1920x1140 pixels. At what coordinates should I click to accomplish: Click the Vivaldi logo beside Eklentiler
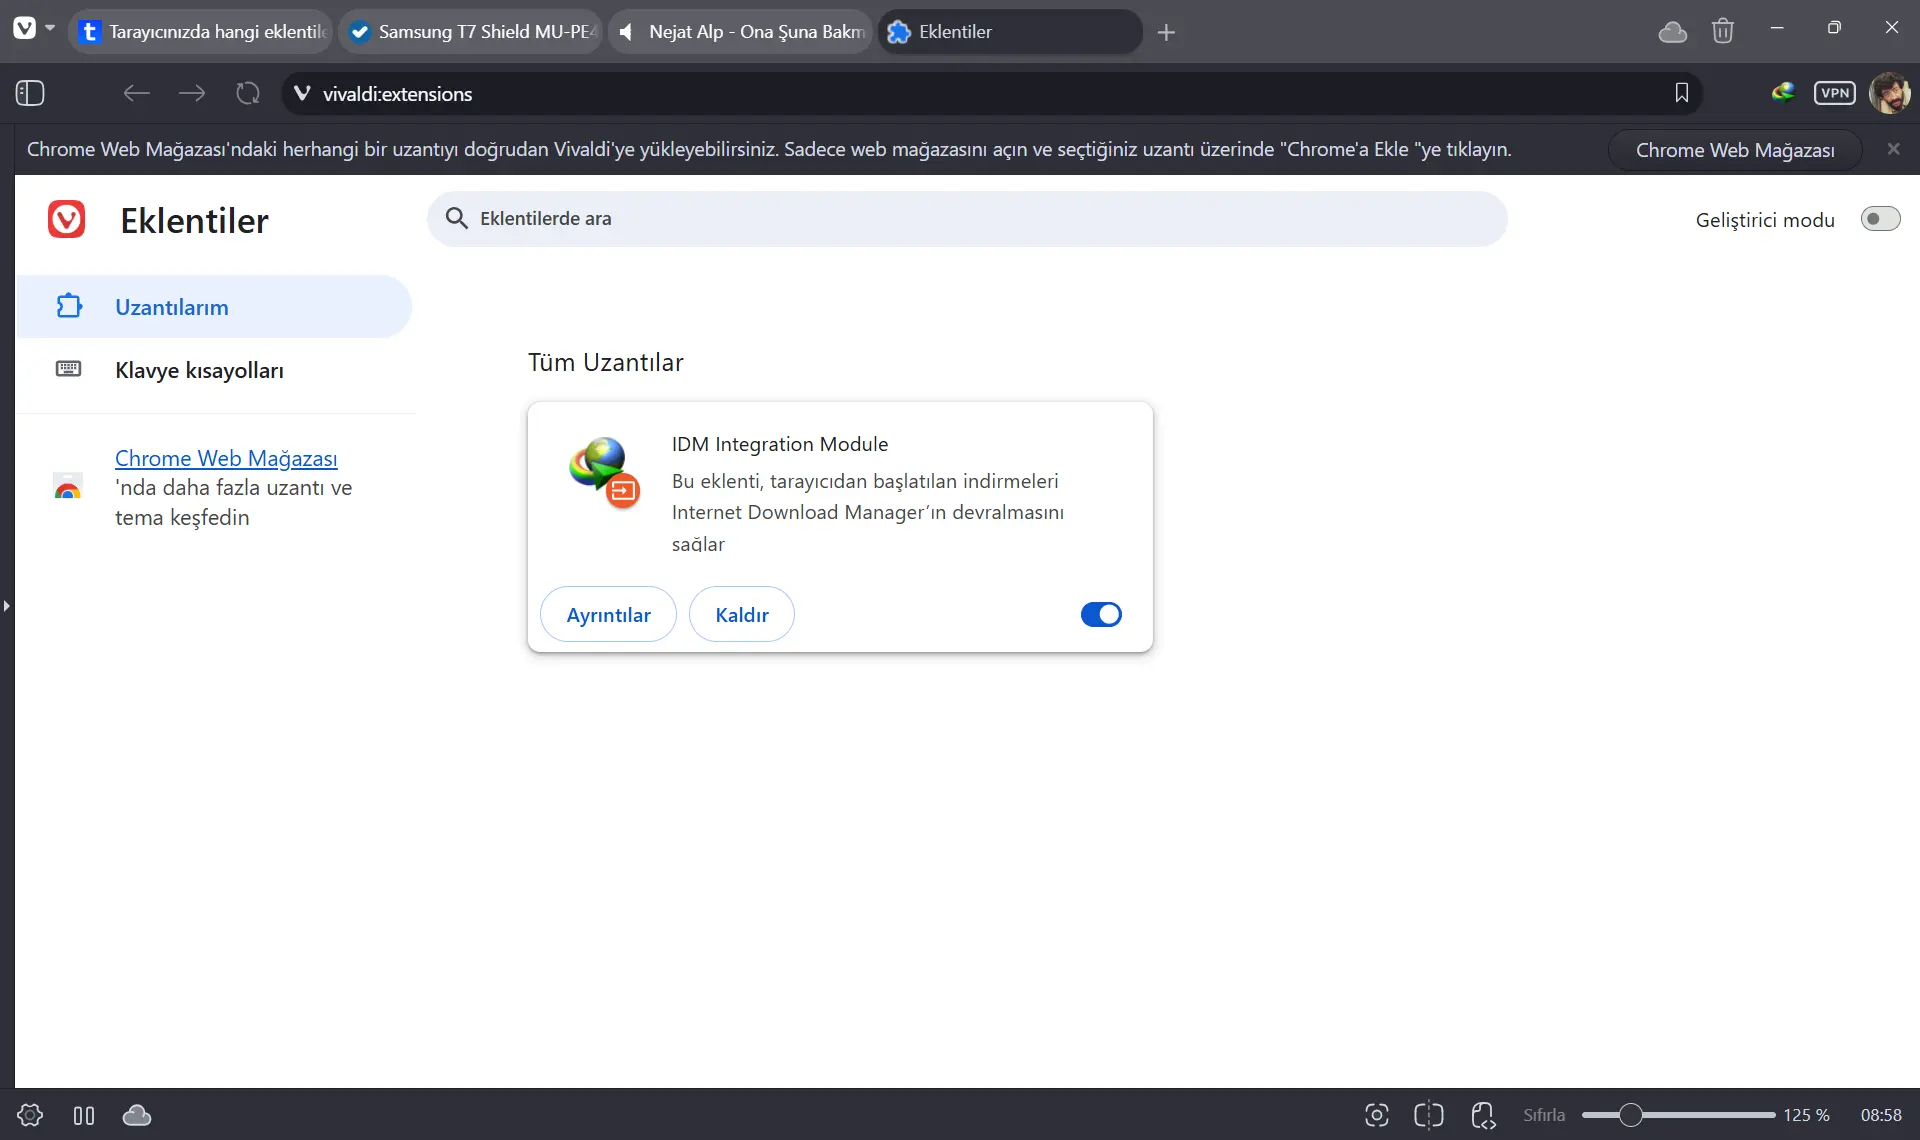(67, 219)
